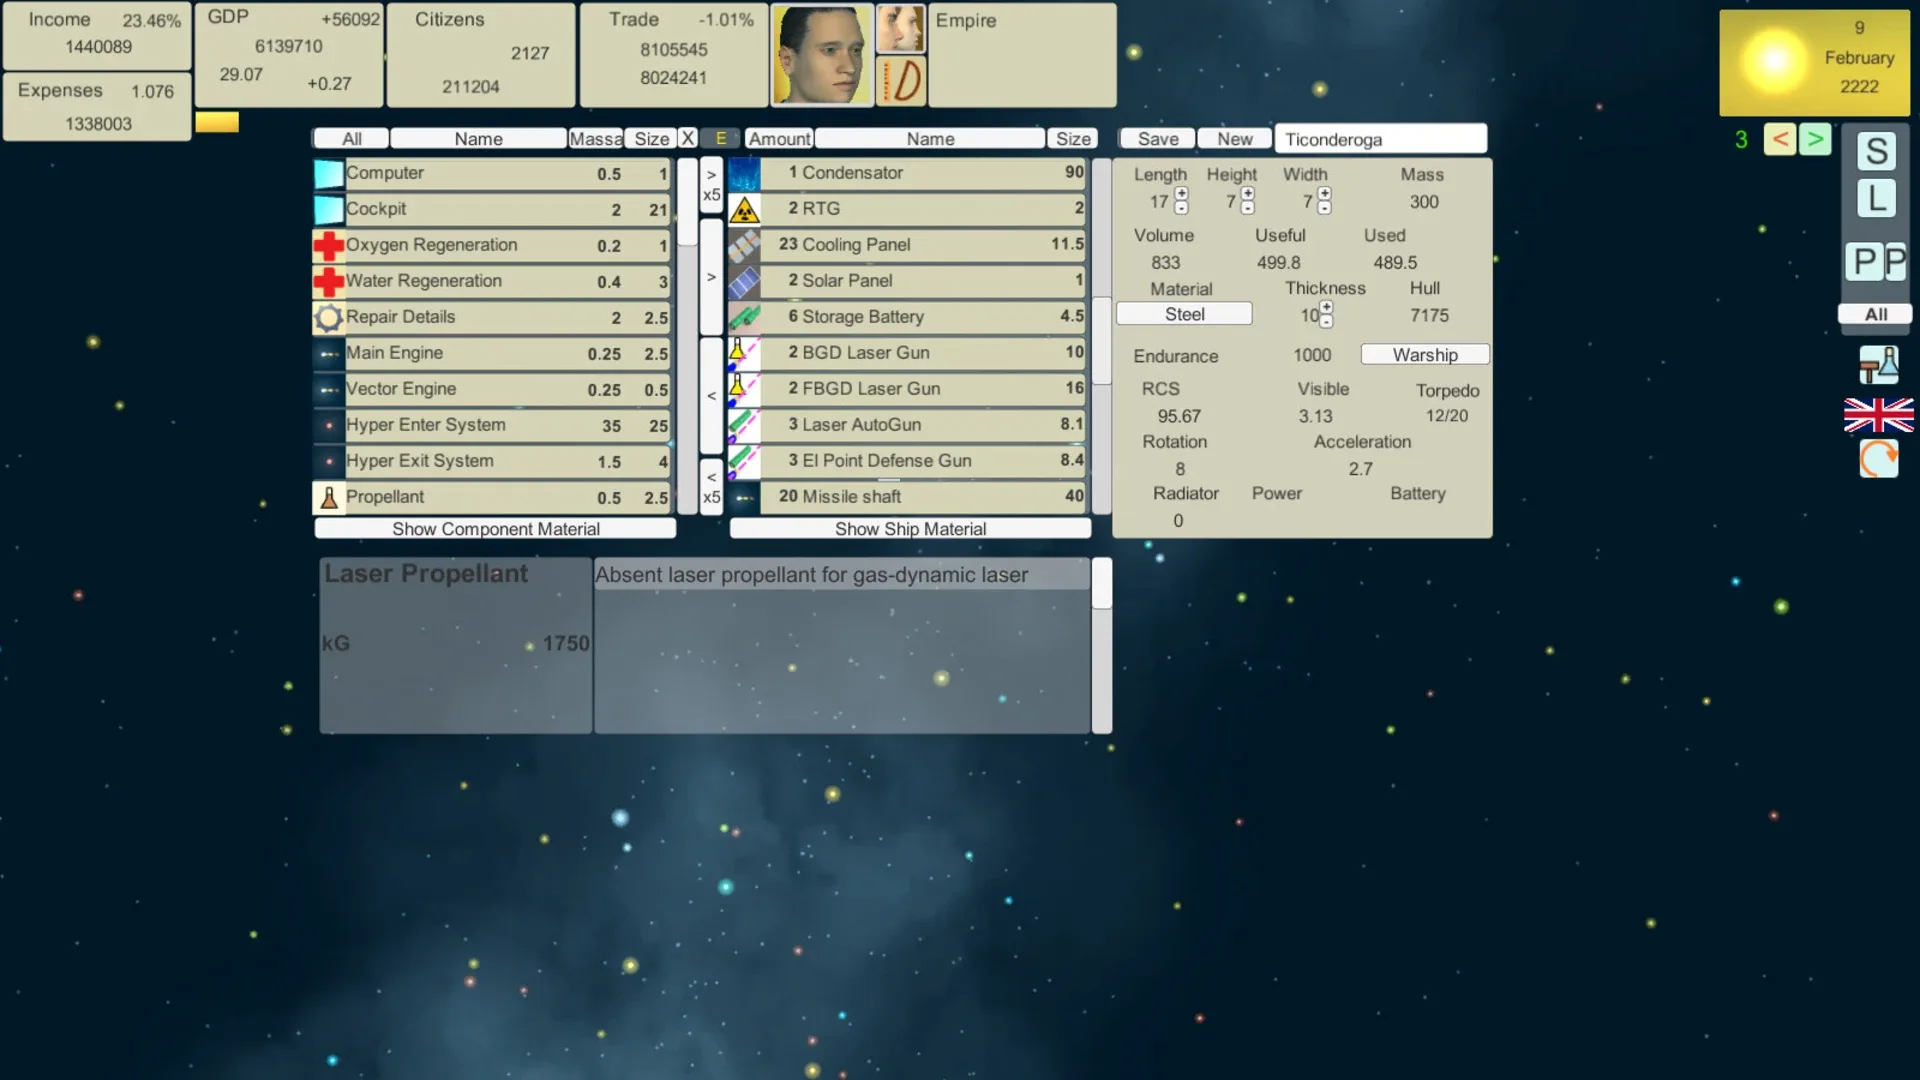Open the Steel hull material selector

click(x=1184, y=314)
